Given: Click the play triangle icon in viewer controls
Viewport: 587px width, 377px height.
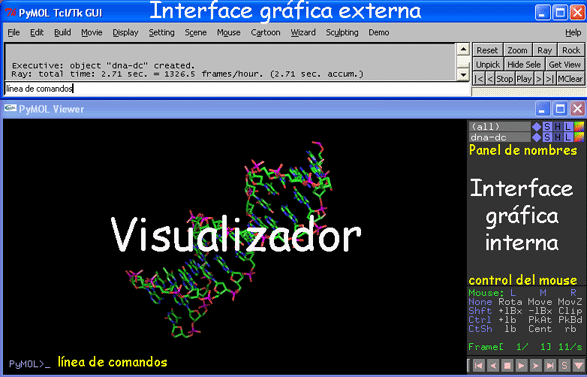Looking at the screenshot, I should [x=521, y=365].
